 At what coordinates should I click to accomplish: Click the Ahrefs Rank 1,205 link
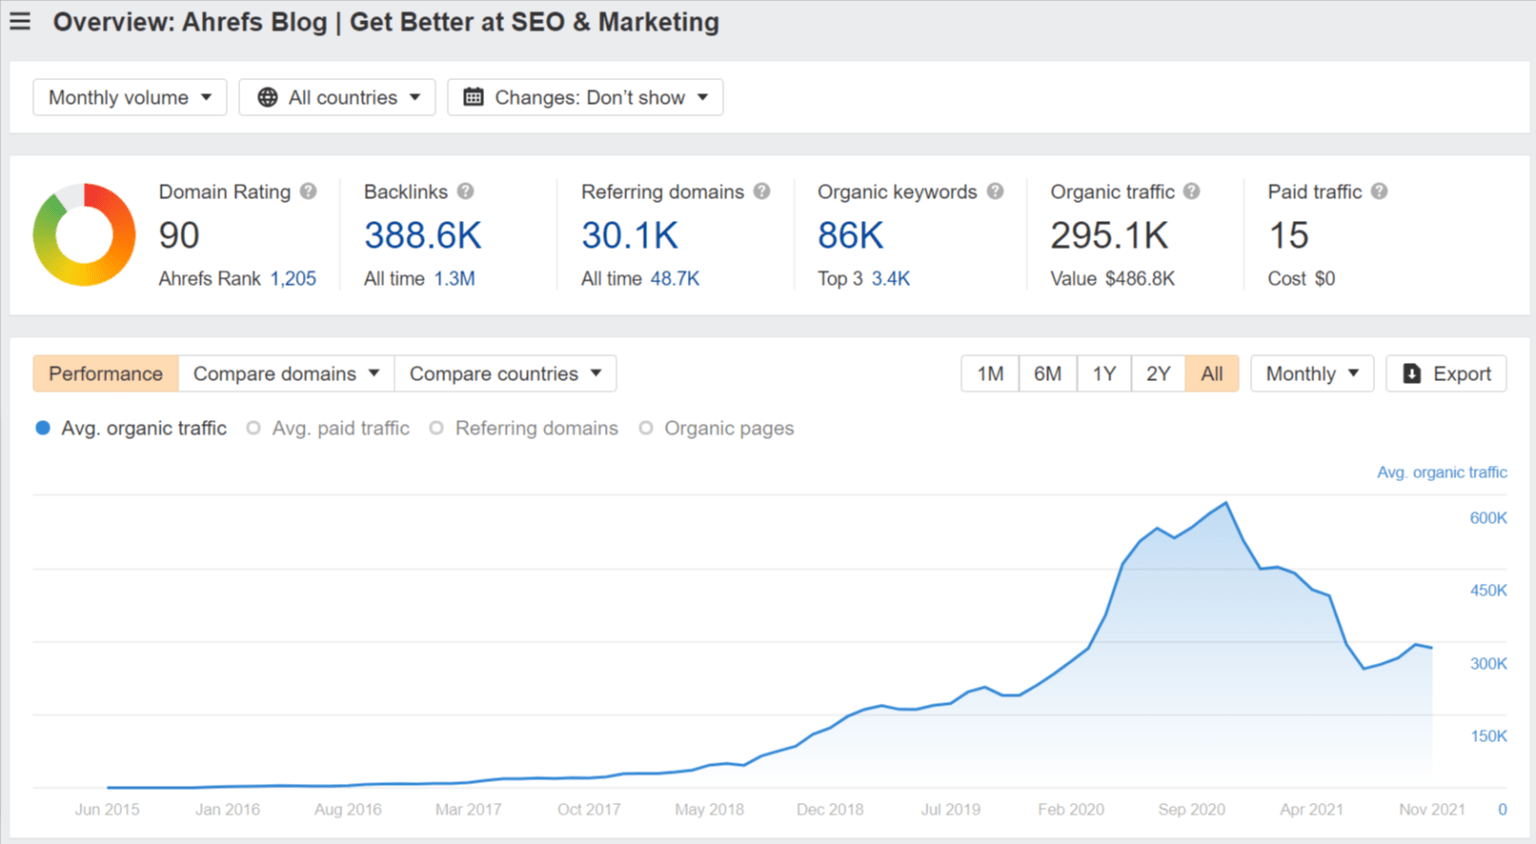click(x=293, y=279)
